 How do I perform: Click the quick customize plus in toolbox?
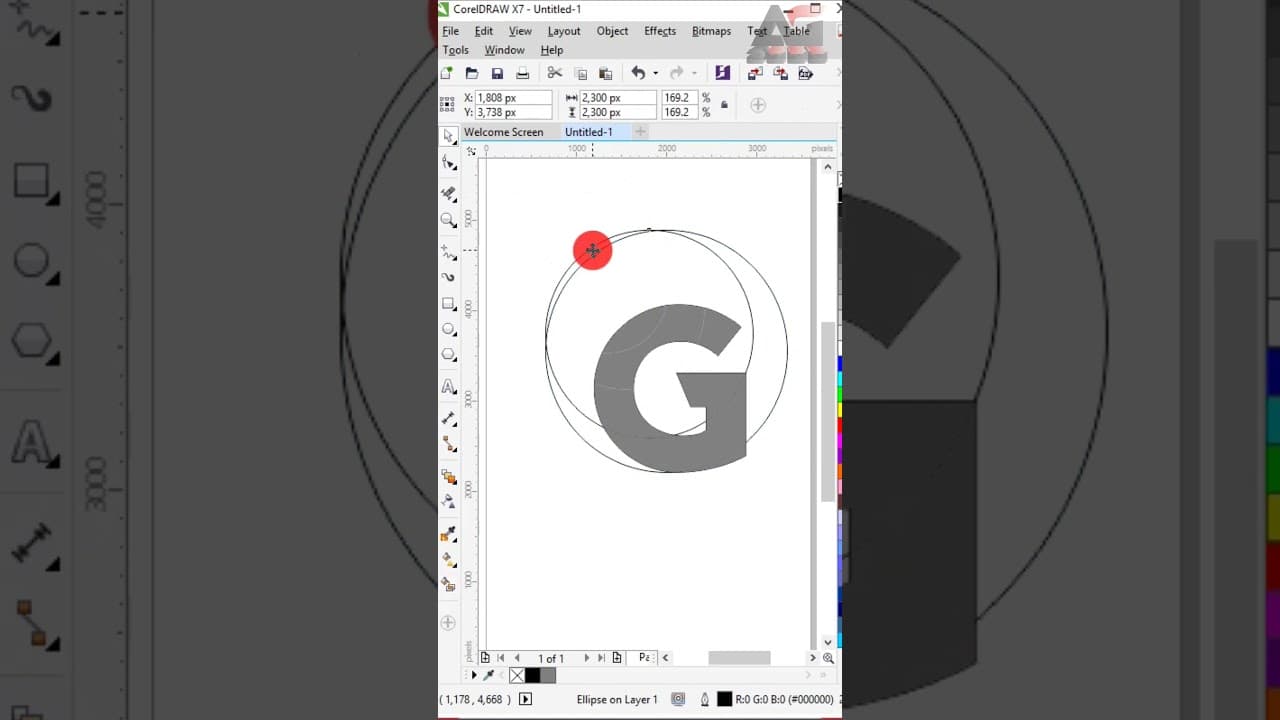point(448,623)
